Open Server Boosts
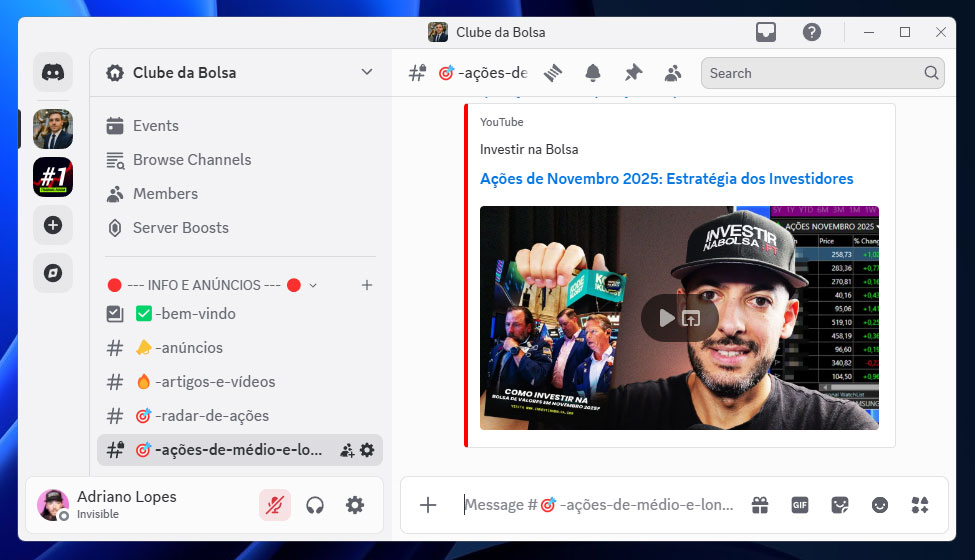 coord(241,228)
